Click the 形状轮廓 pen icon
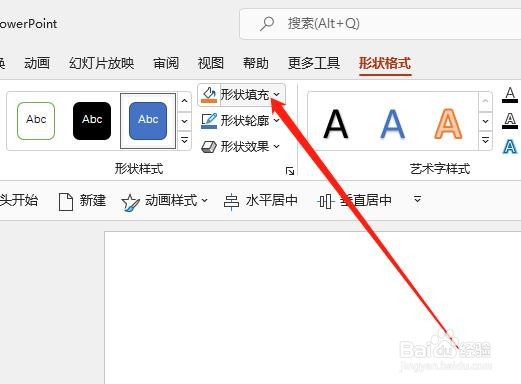Screen dimensions: 521x384 pos(209,121)
